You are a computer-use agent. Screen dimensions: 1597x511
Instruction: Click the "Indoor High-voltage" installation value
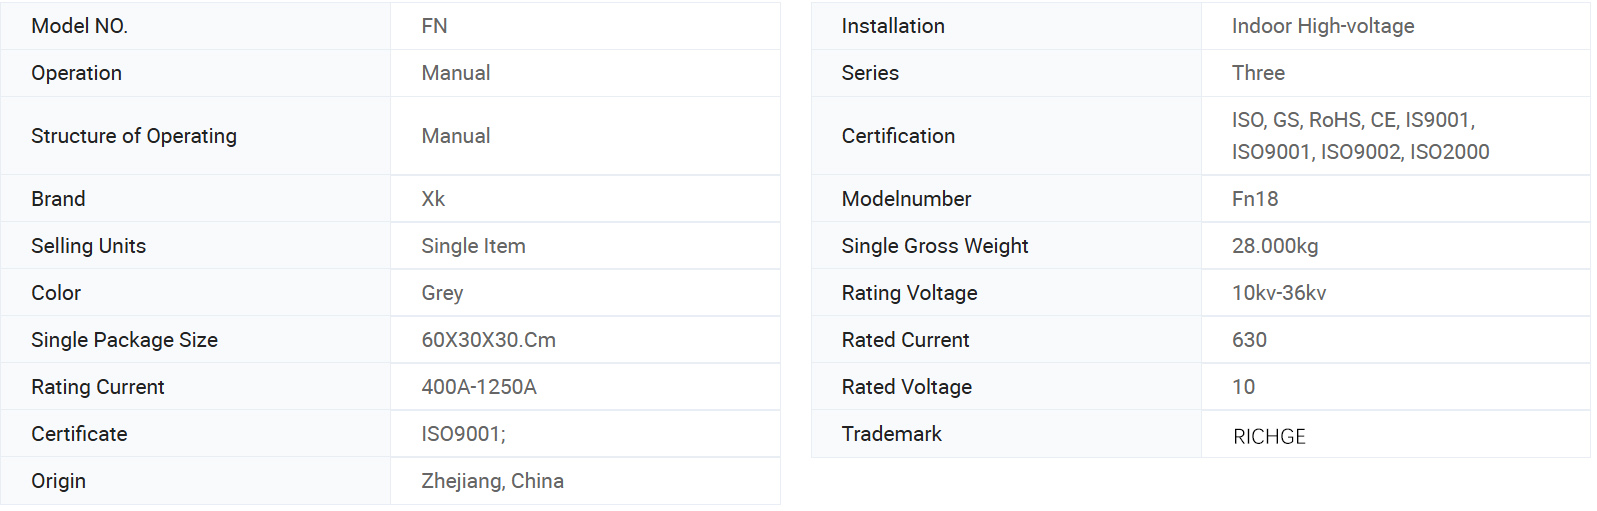pyautogui.click(x=1322, y=26)
